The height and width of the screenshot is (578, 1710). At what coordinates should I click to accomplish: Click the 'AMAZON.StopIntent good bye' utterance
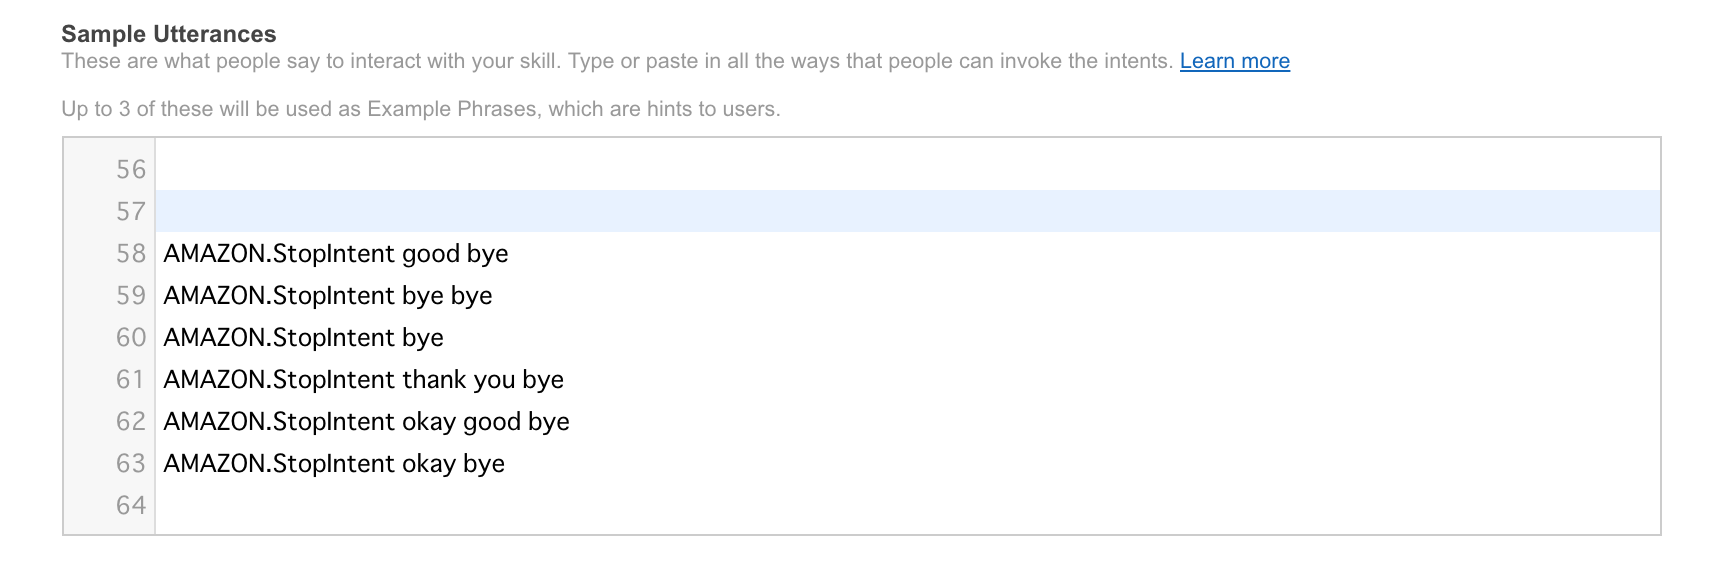(x=336, y=253)
